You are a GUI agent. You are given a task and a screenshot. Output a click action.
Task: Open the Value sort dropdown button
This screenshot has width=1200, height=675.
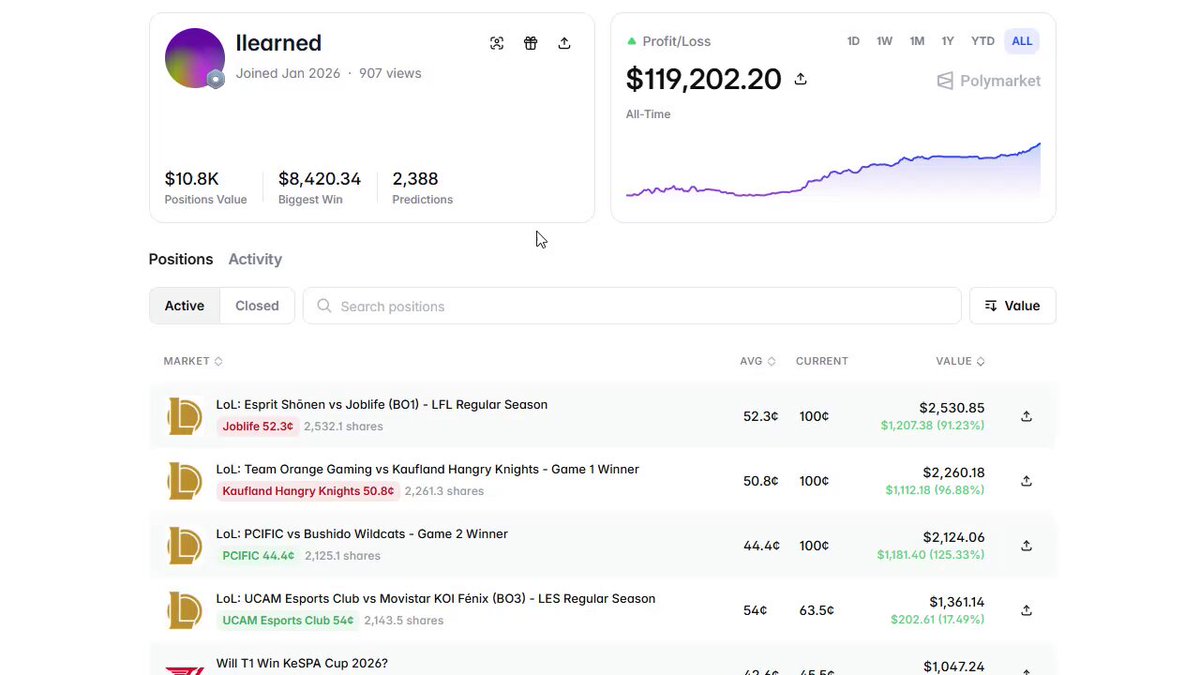(1012, 306)
